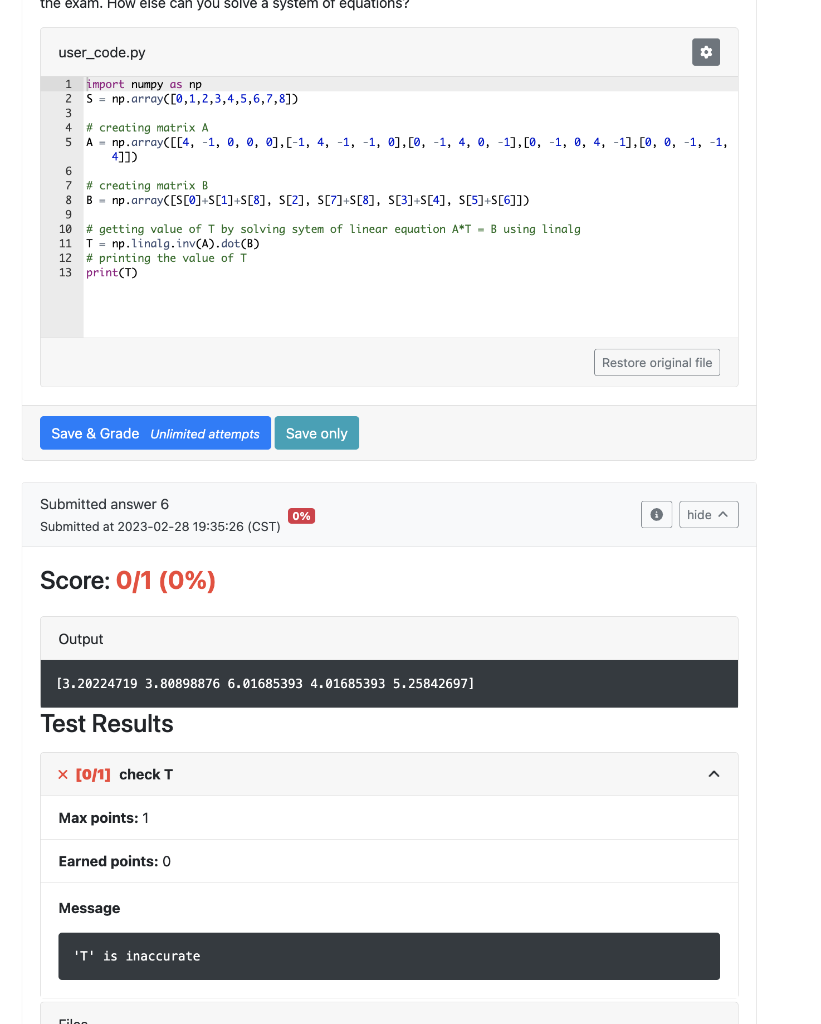Click Save & Grade button
This screenshot has width=821, height=1024.
click(155, 433)
